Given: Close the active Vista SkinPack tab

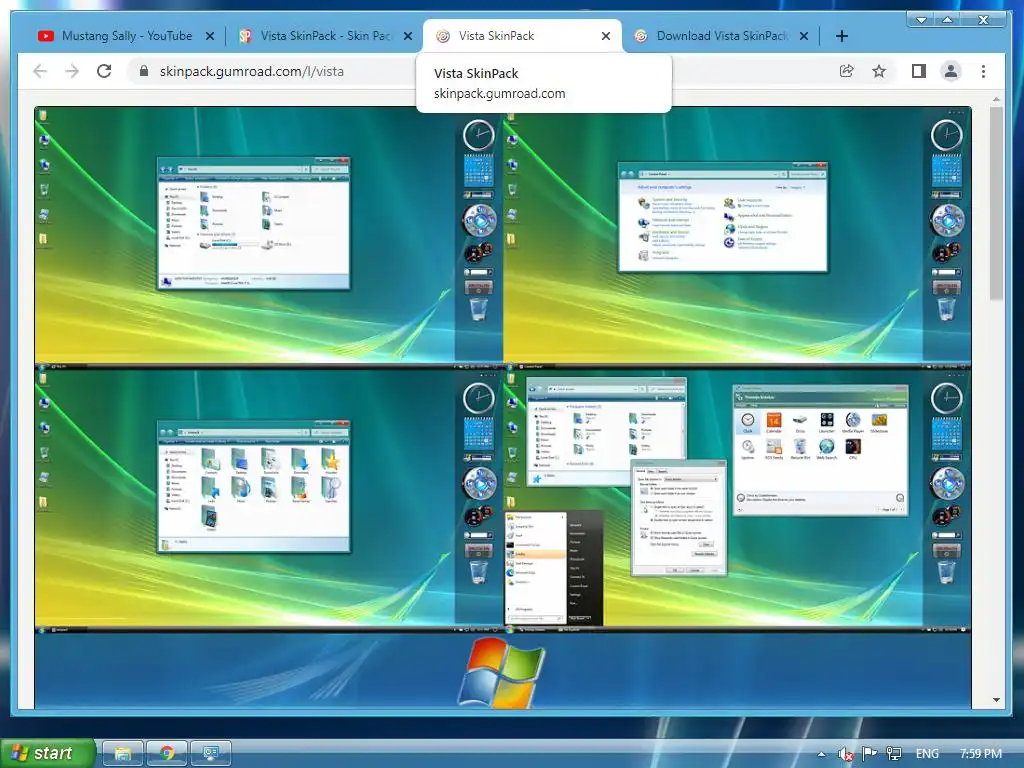Looking at the screenshot, I should click(606, 36).
